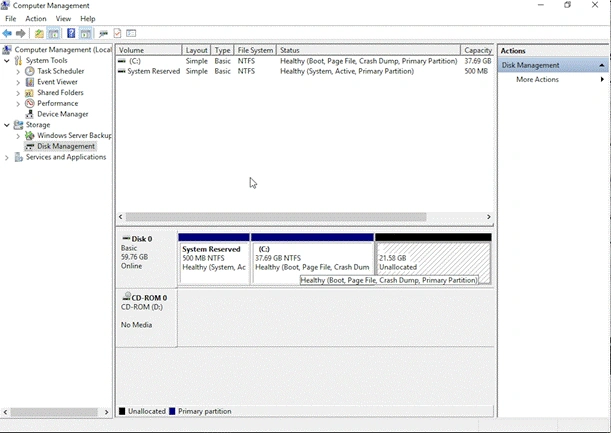Click the Forward arrow in the toolbar

point(20,34)
